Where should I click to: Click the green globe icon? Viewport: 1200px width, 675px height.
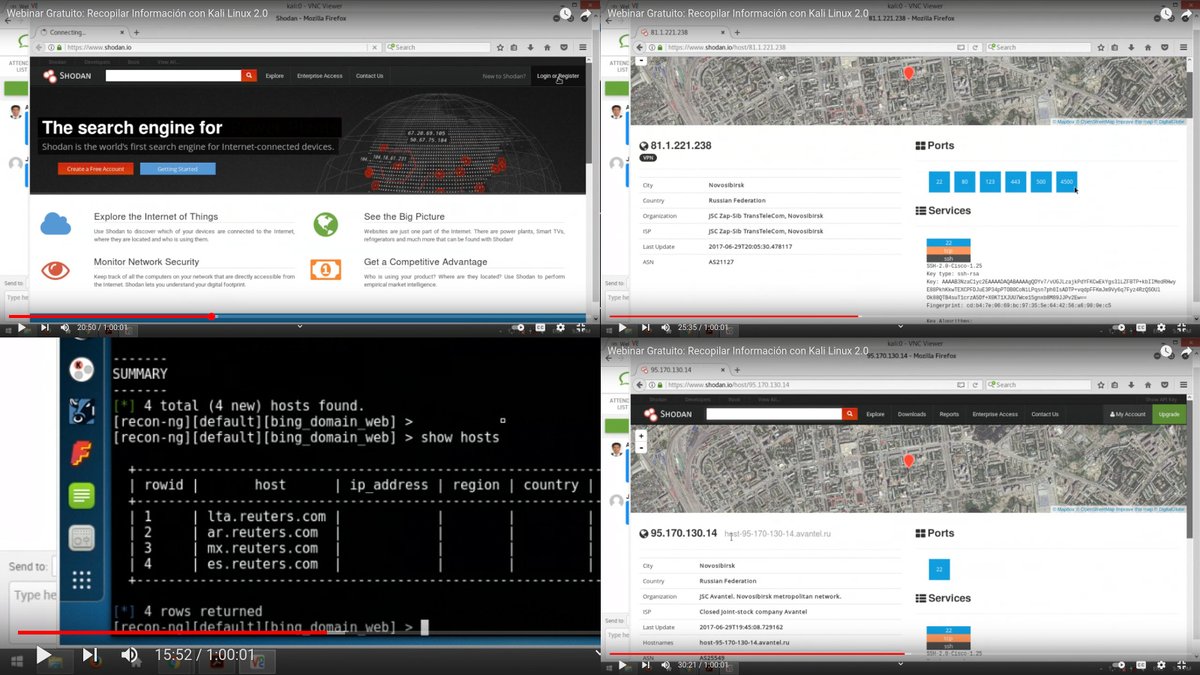pyautogui.click(x=325, y=224)
